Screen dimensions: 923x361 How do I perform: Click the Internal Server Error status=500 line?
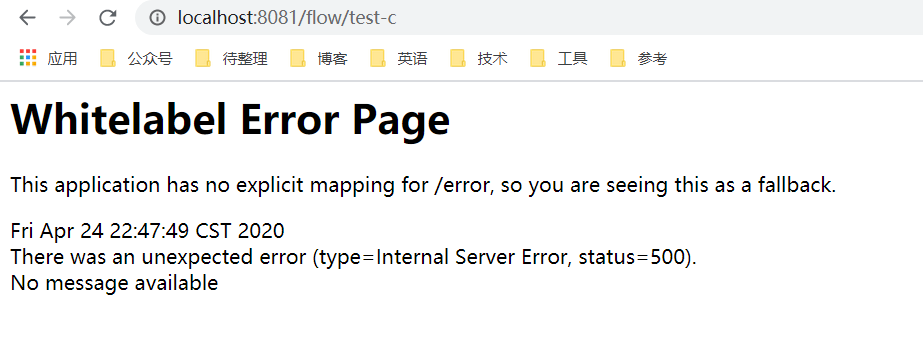point(354,257)
